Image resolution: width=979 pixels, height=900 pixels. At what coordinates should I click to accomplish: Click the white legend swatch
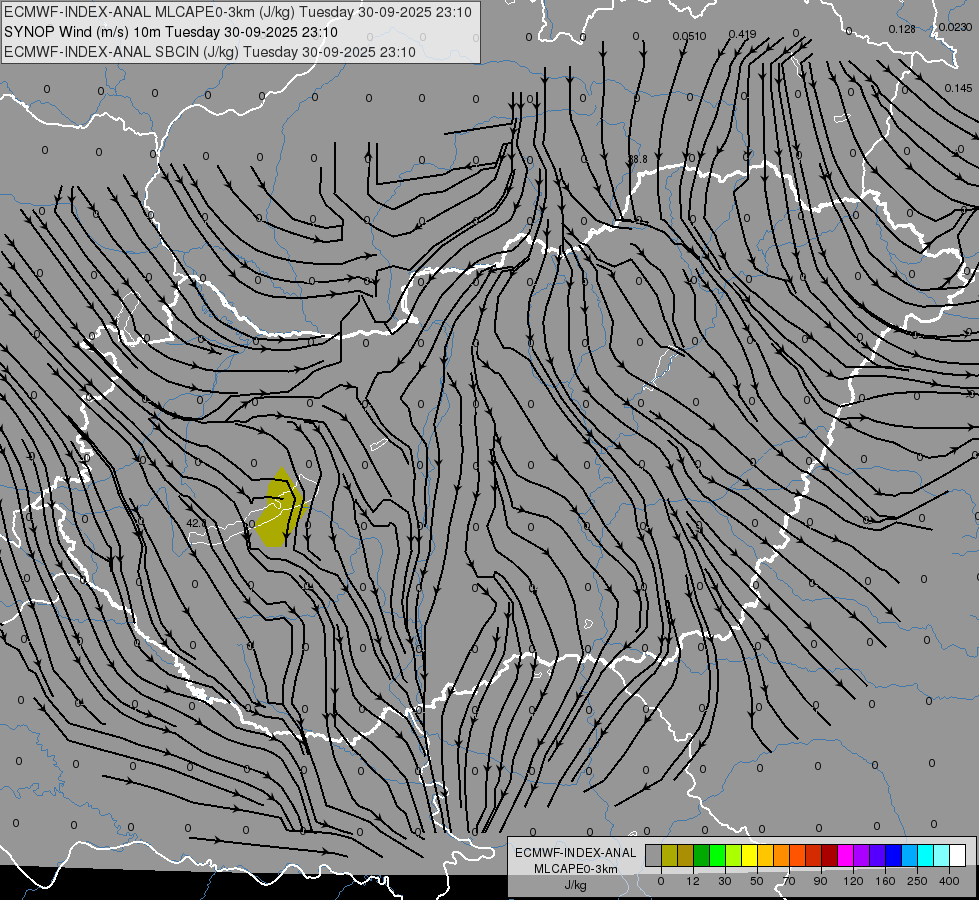point(958,855)
